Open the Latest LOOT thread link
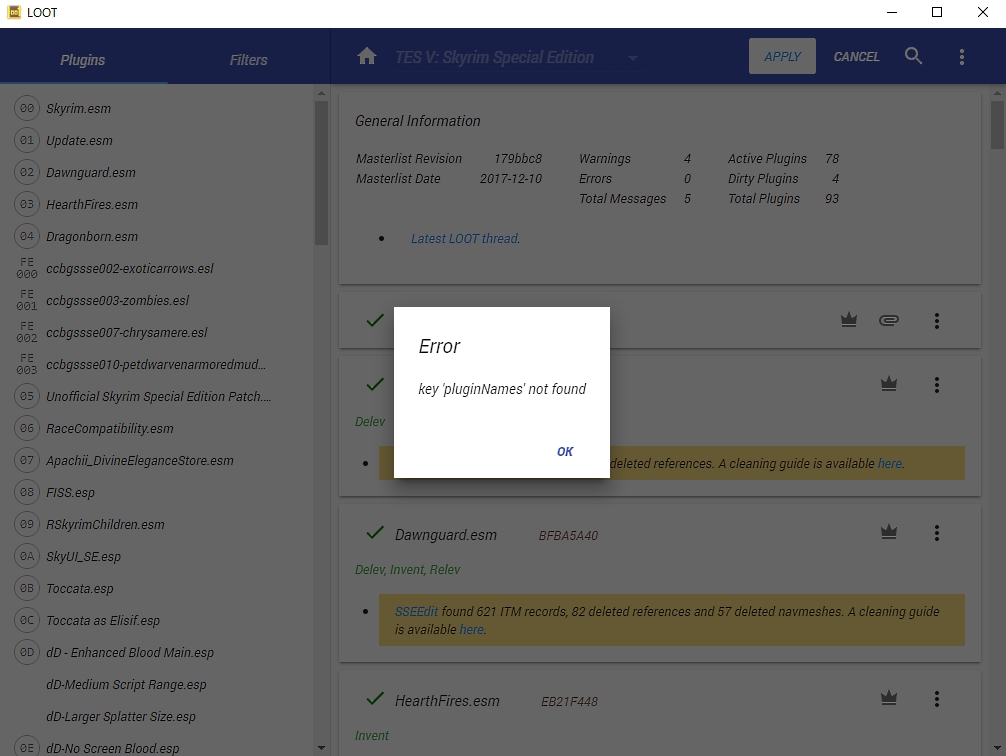The height and width of the screenshot is (756, 1006). (x=465, y=239)
